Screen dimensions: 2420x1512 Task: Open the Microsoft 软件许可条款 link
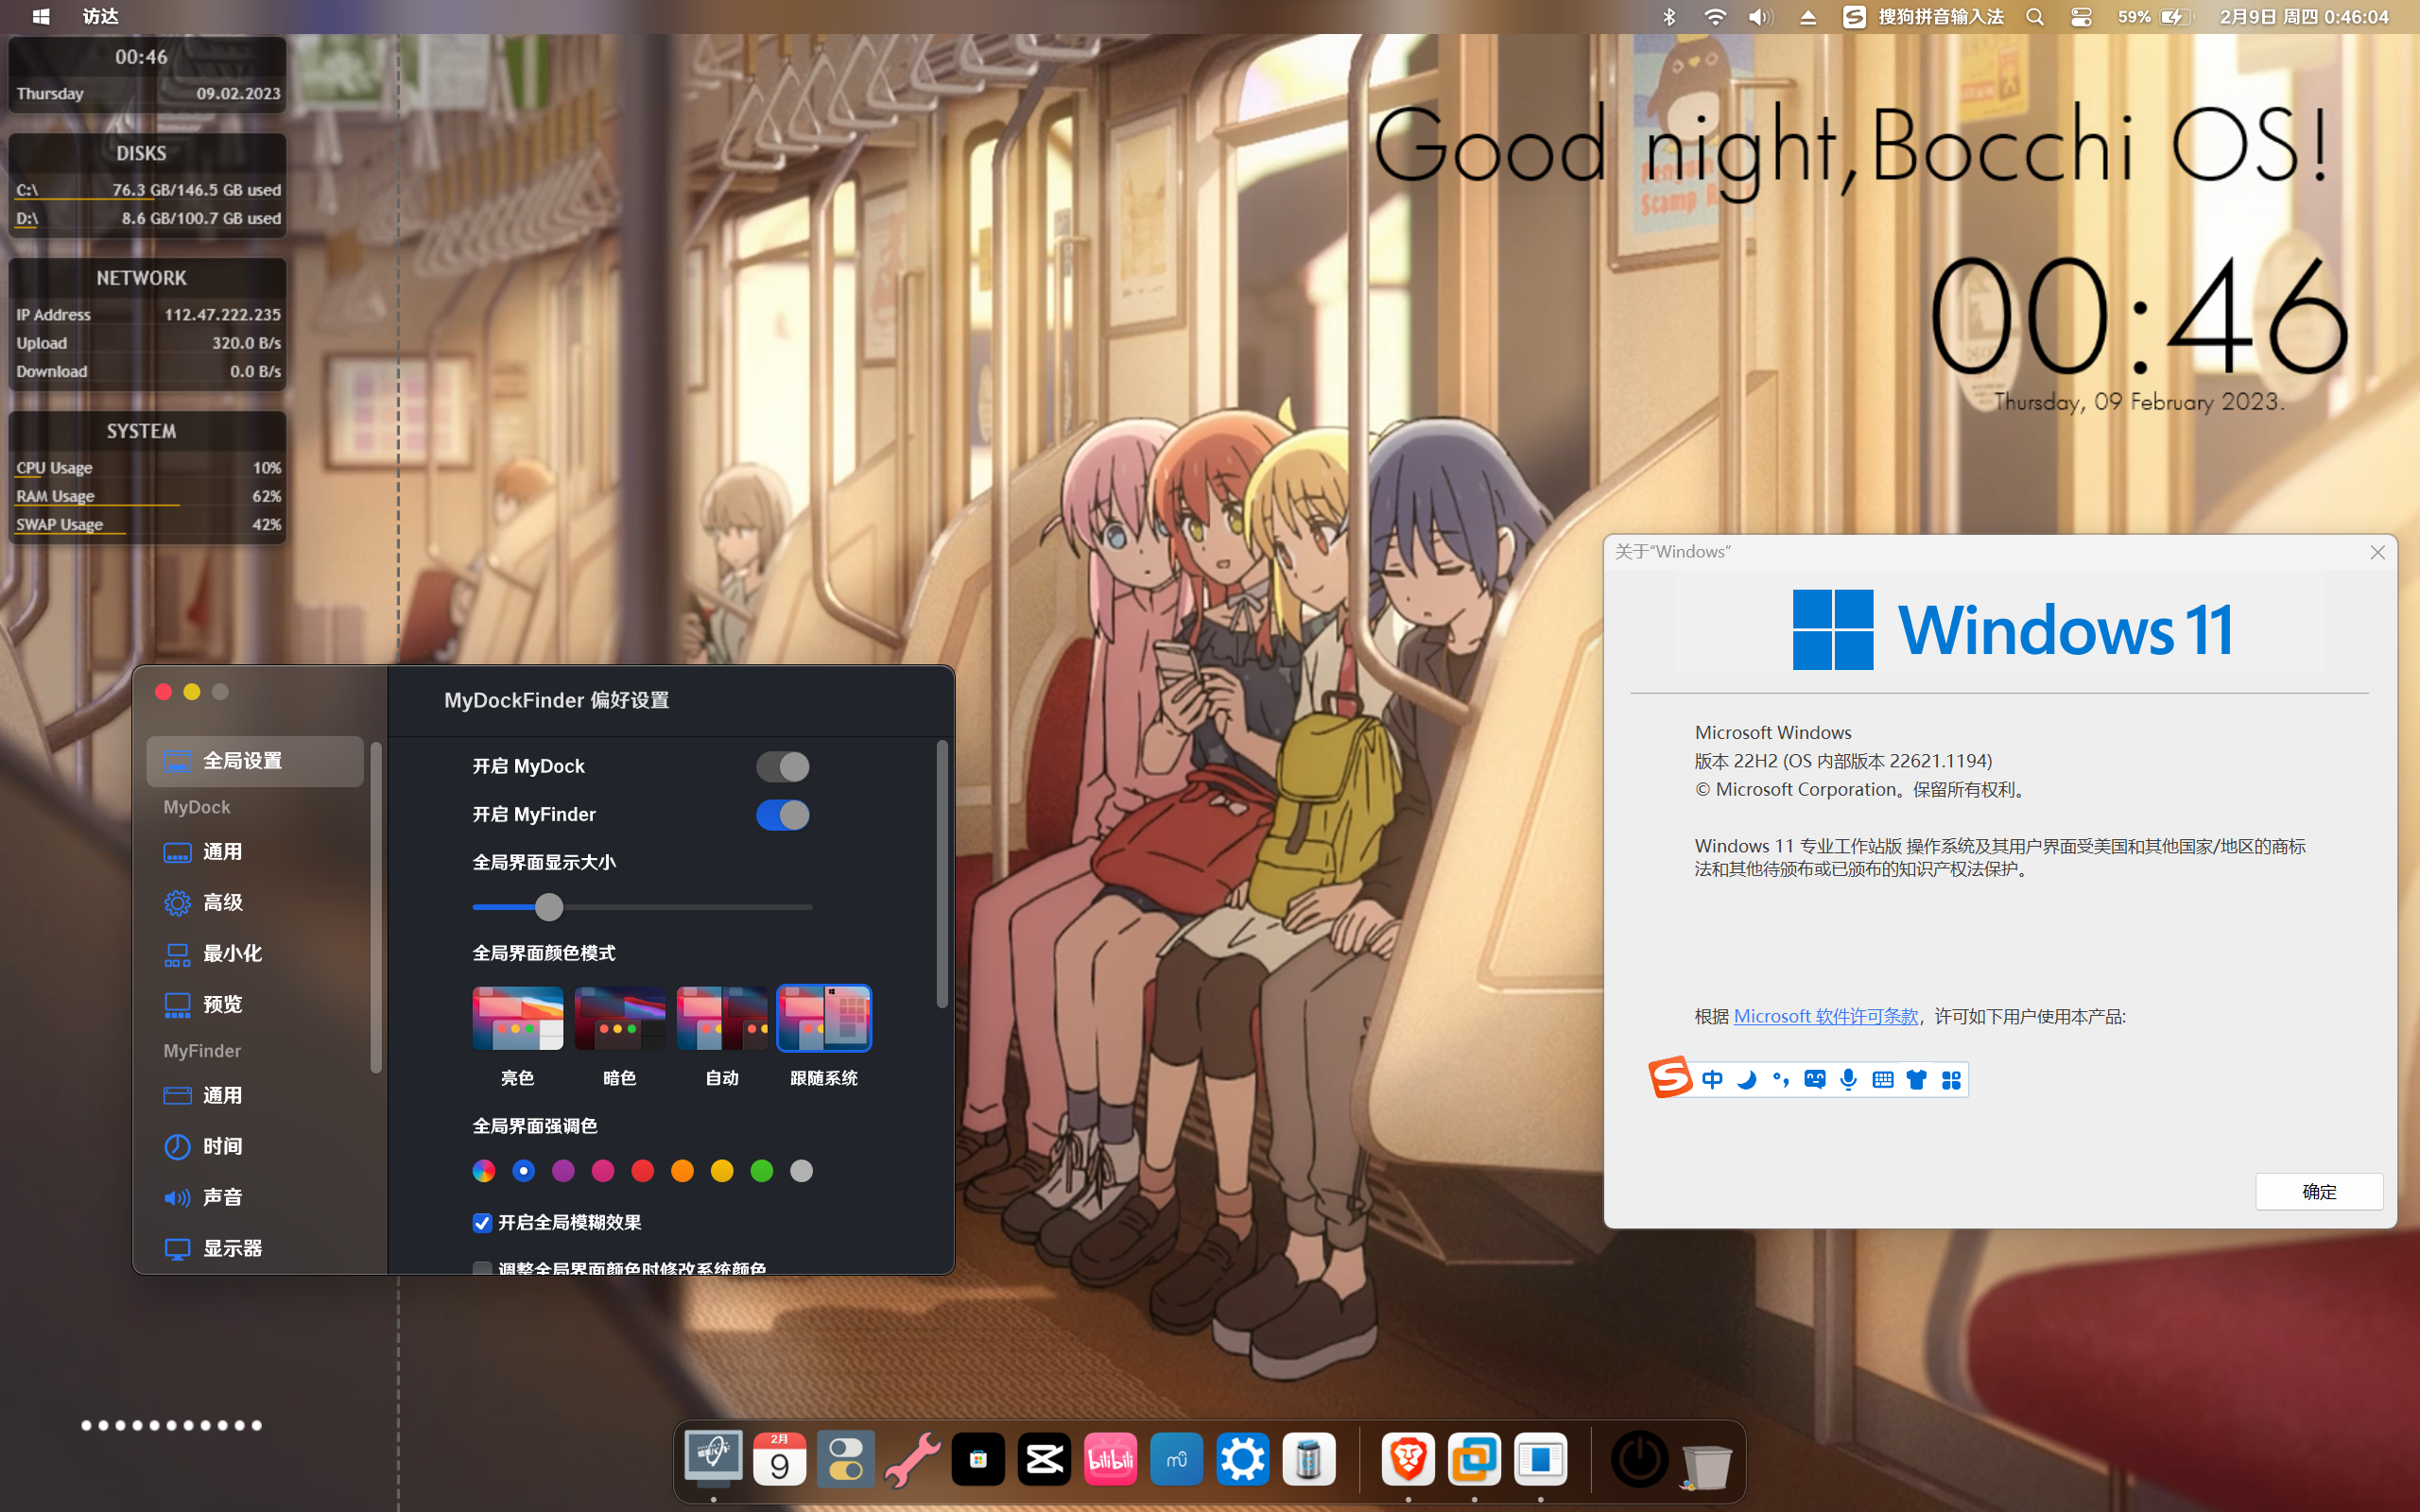coord(1825,1017)
